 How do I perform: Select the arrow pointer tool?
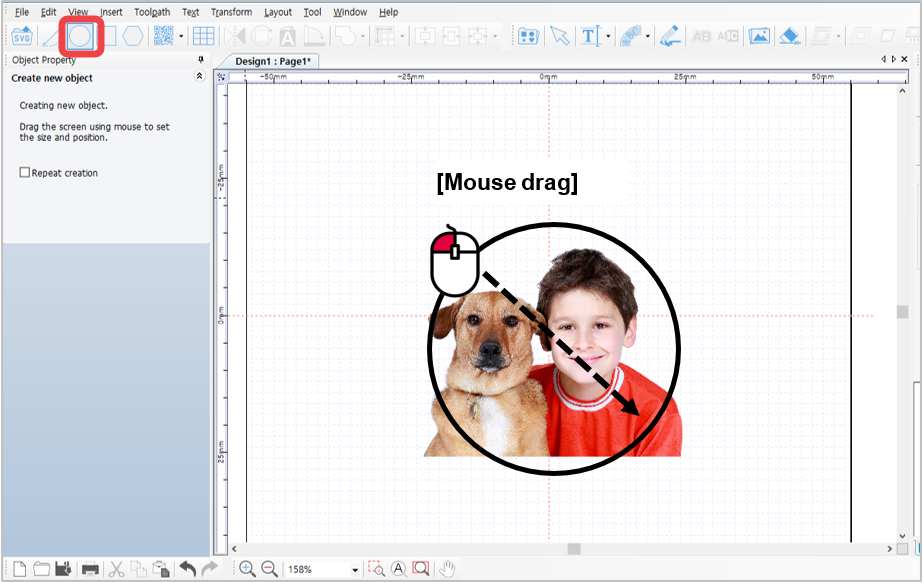tap(559, 37)
